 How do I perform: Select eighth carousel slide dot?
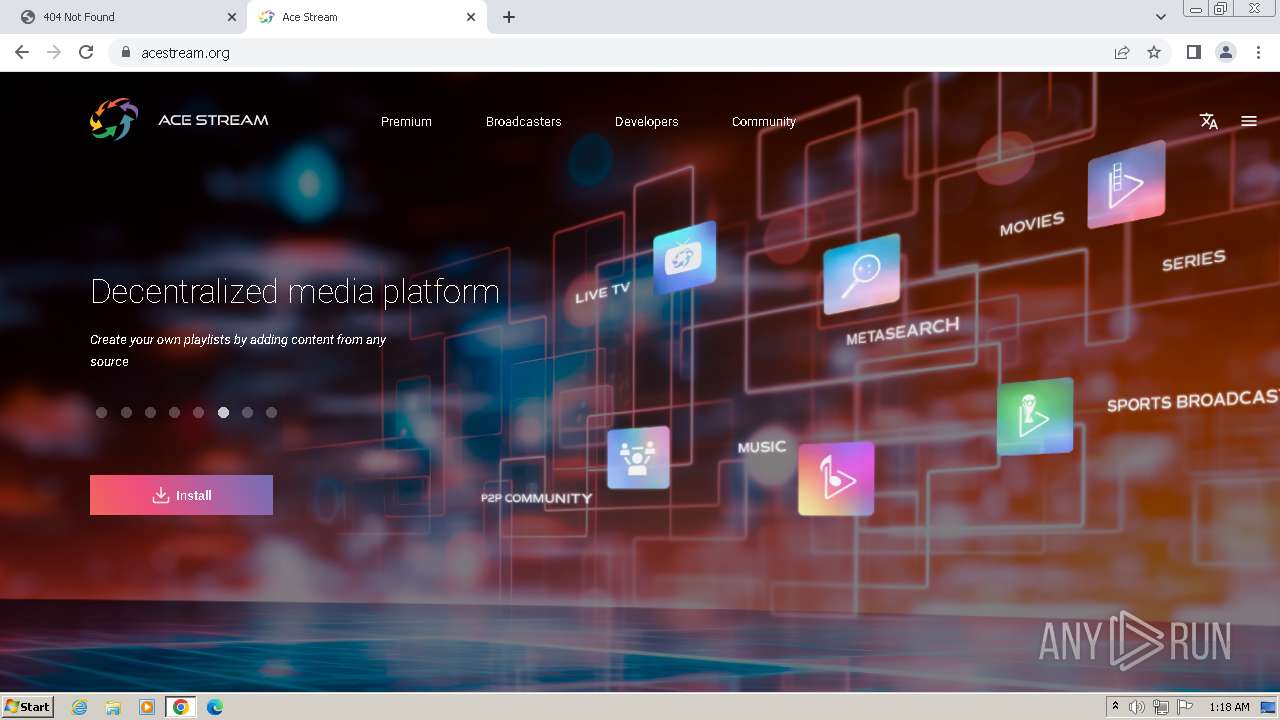coord(271,412)
